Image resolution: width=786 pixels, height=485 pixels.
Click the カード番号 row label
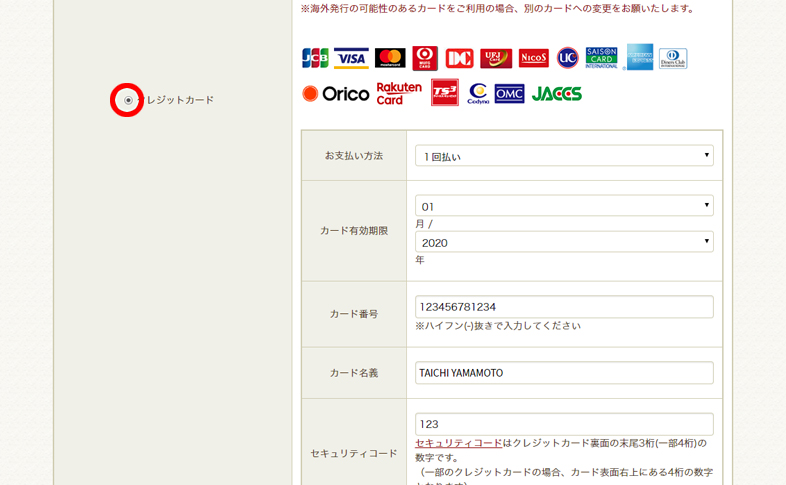[x=354, y=314]
